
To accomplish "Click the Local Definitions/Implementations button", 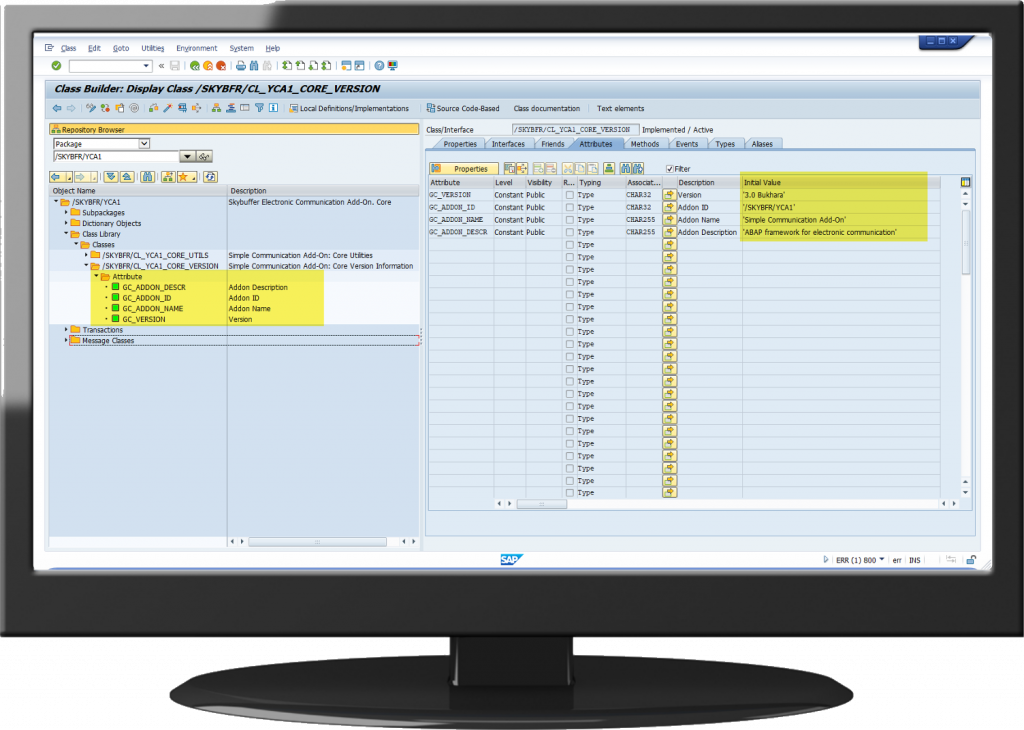I will pos(349,108).
